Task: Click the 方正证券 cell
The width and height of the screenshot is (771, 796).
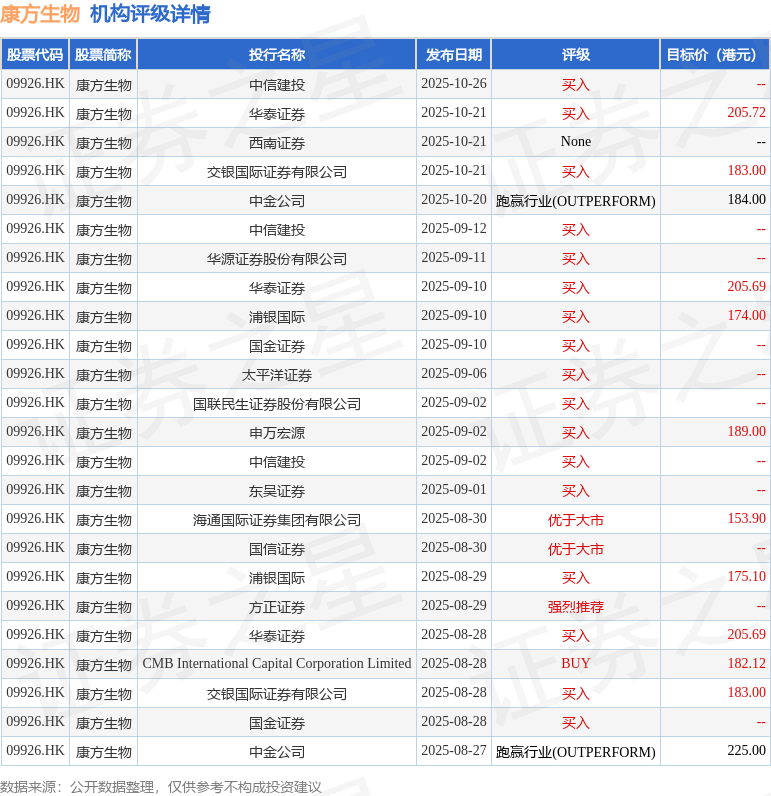Action: 277,607
